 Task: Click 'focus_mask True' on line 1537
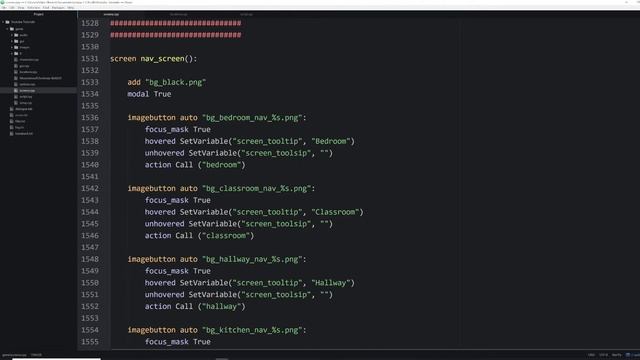[178, 129]
